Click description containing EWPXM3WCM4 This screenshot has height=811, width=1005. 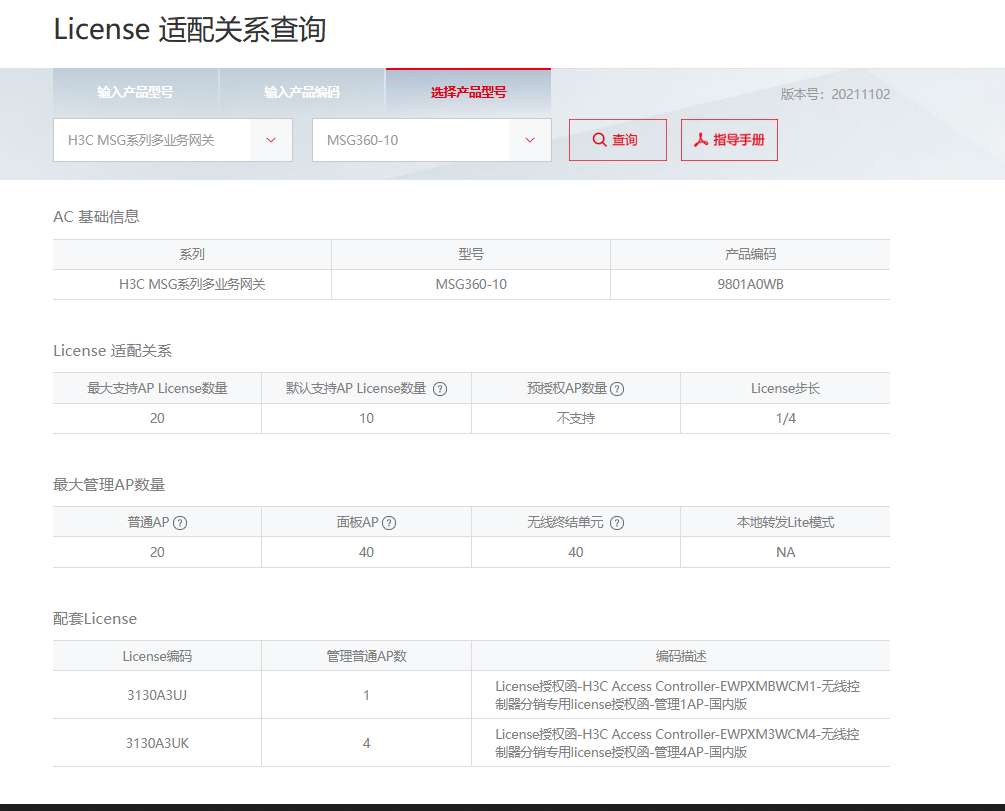[x=677, y=744]
